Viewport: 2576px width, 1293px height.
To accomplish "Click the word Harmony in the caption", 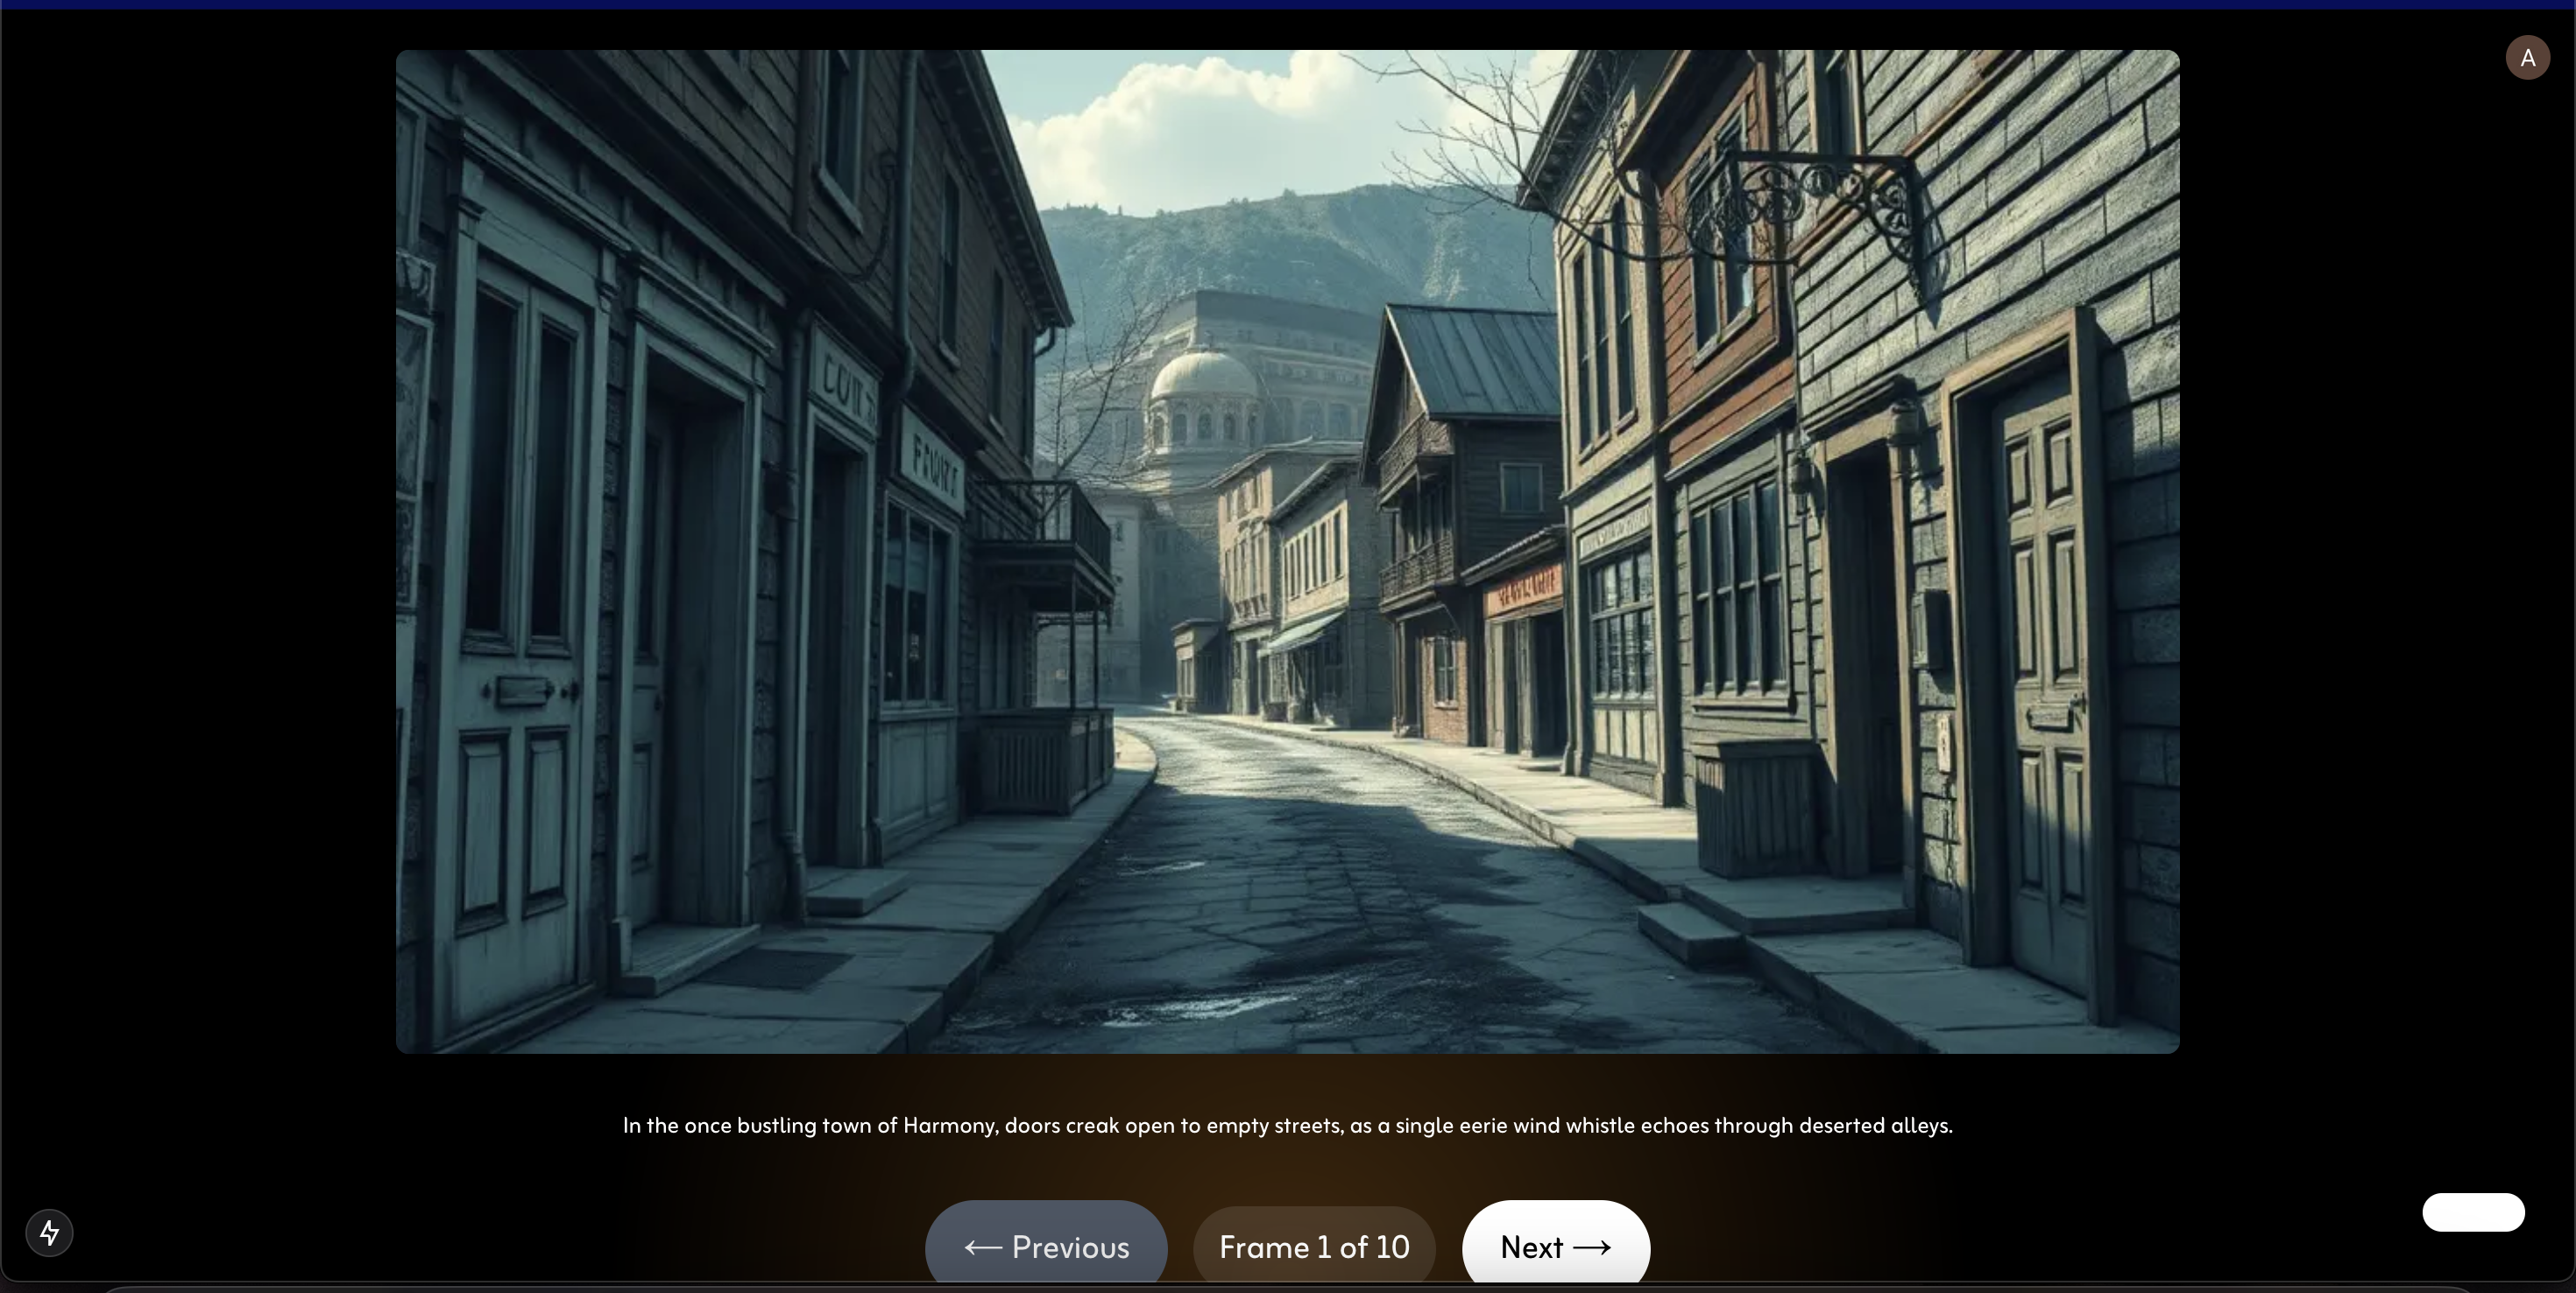I will (x=949, y=1125).
